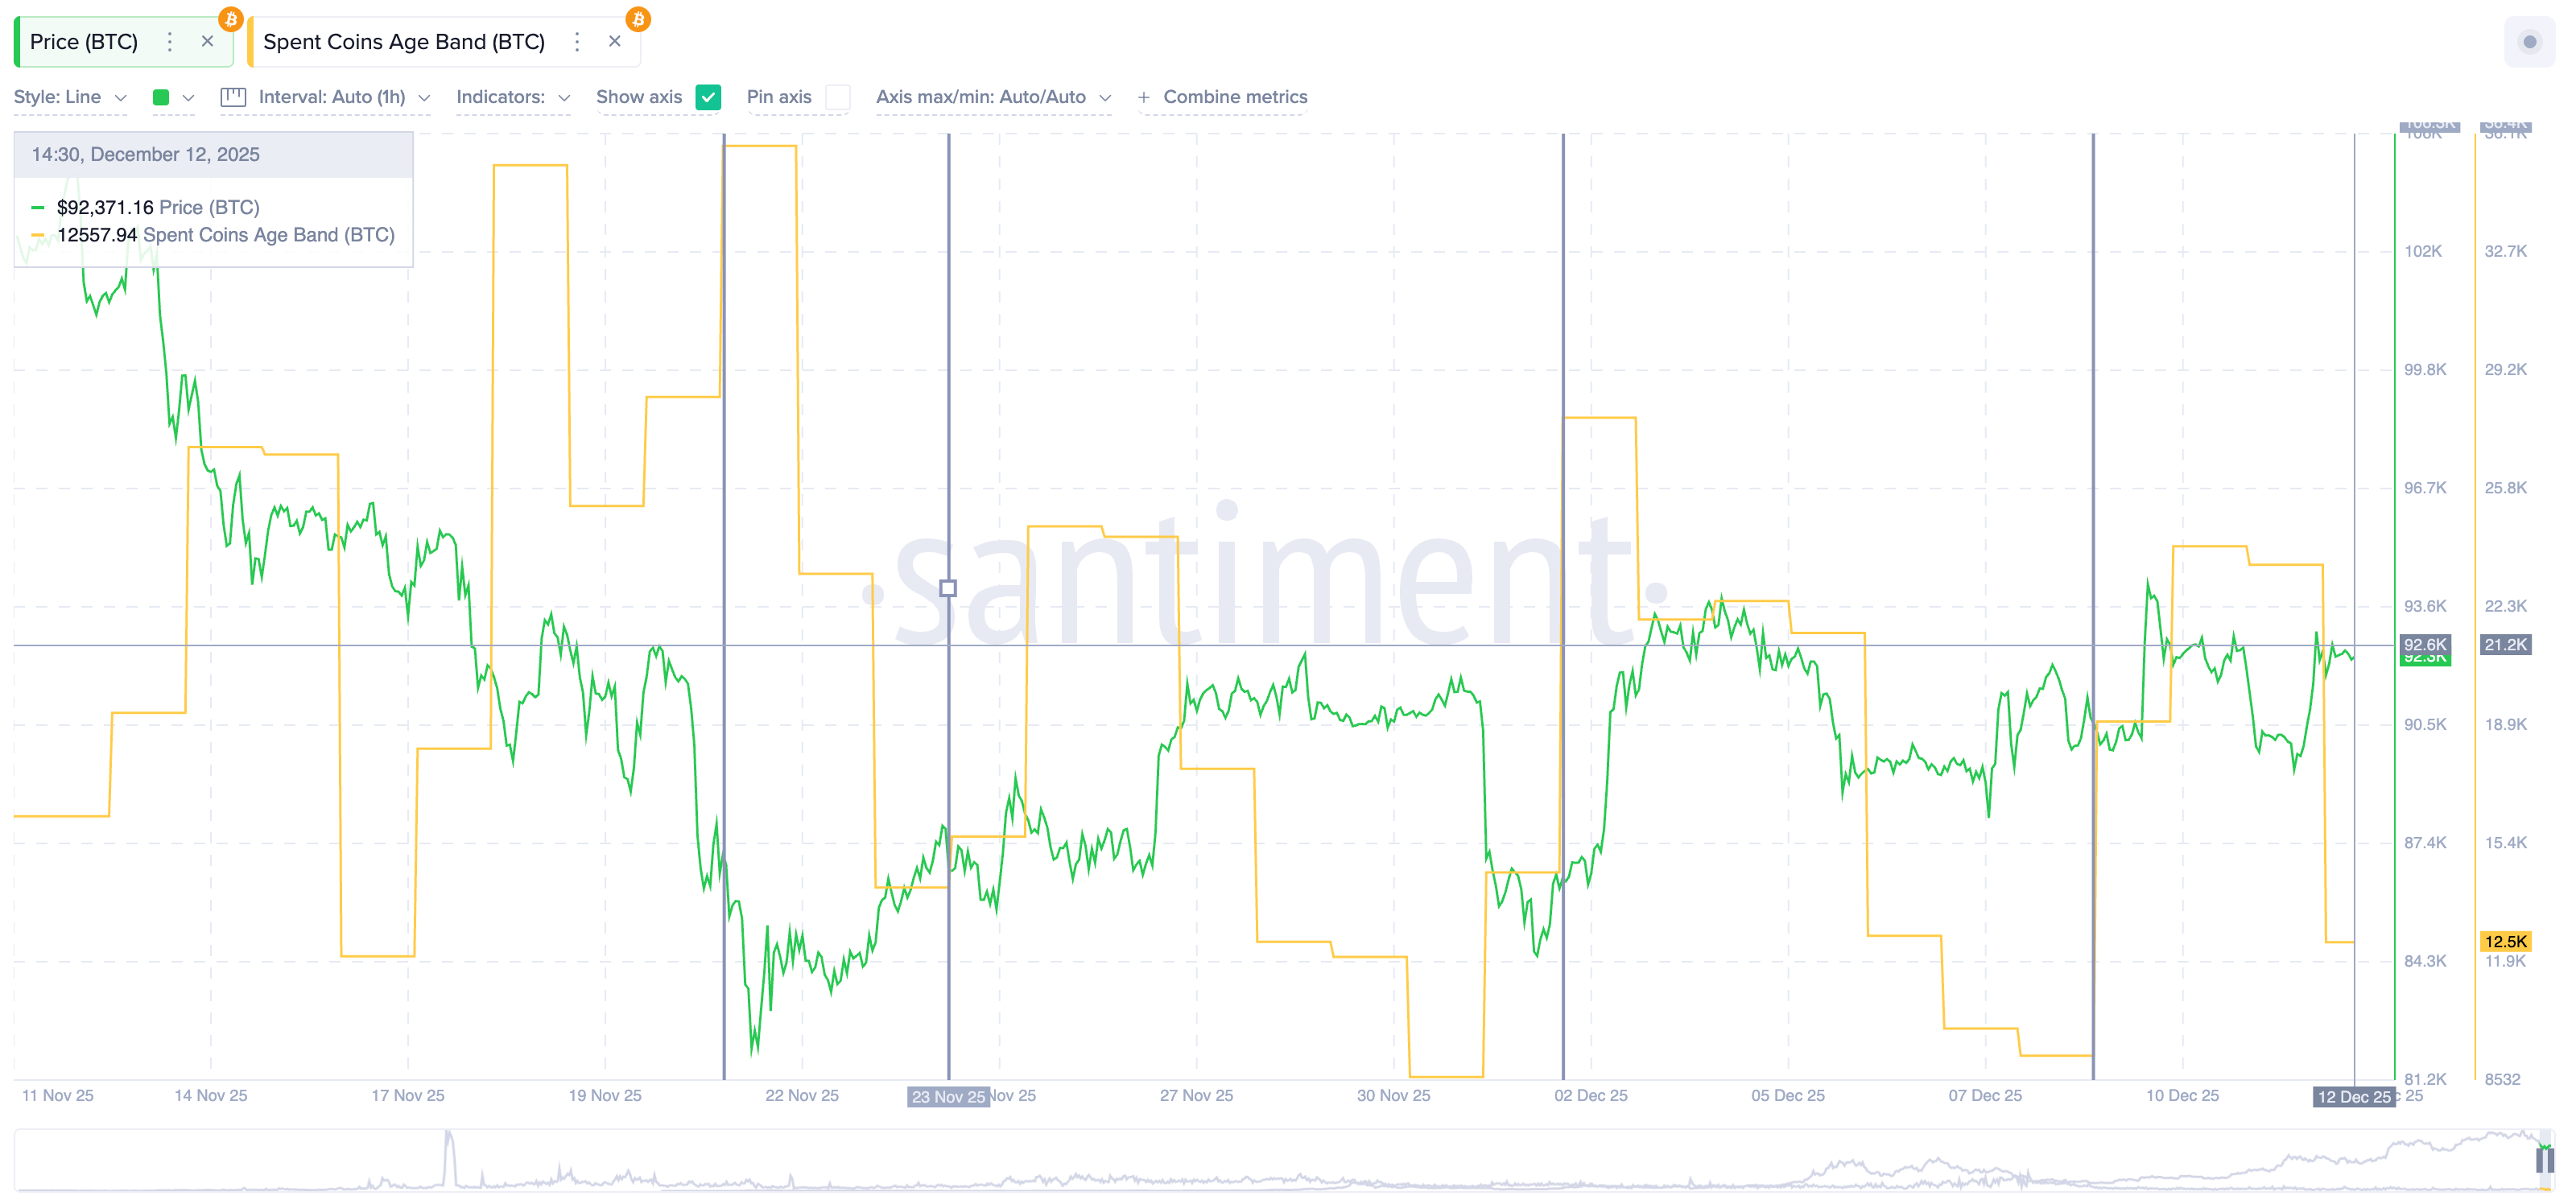Click the Combine metrics button
The height and width of the screenshot is (1204, 2576).
tap(1235, 97)
